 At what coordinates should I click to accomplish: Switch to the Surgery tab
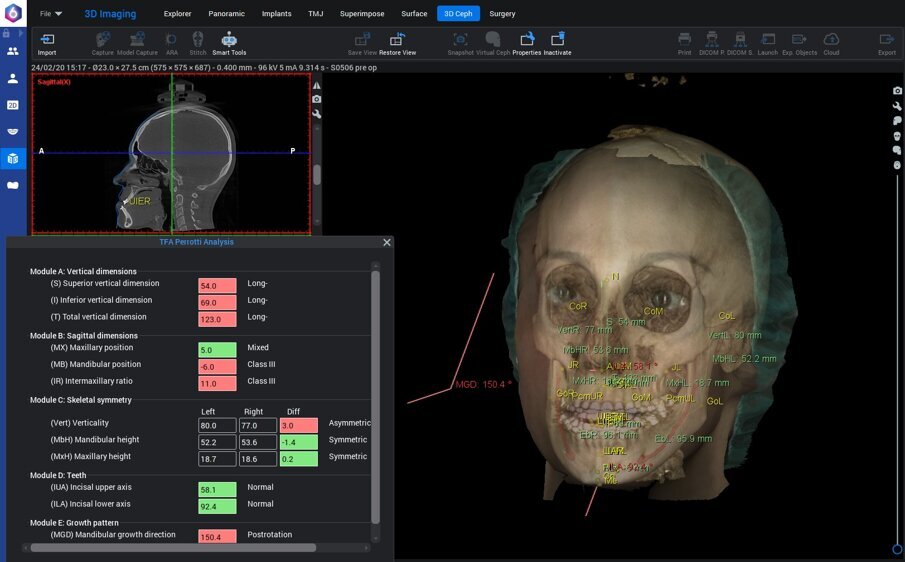point(502,14)
